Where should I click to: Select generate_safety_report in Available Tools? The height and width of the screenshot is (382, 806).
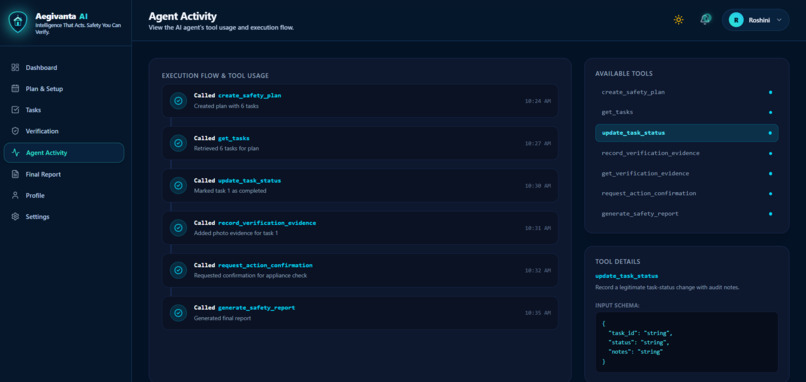pyautogui.click(x=687, y=213)
